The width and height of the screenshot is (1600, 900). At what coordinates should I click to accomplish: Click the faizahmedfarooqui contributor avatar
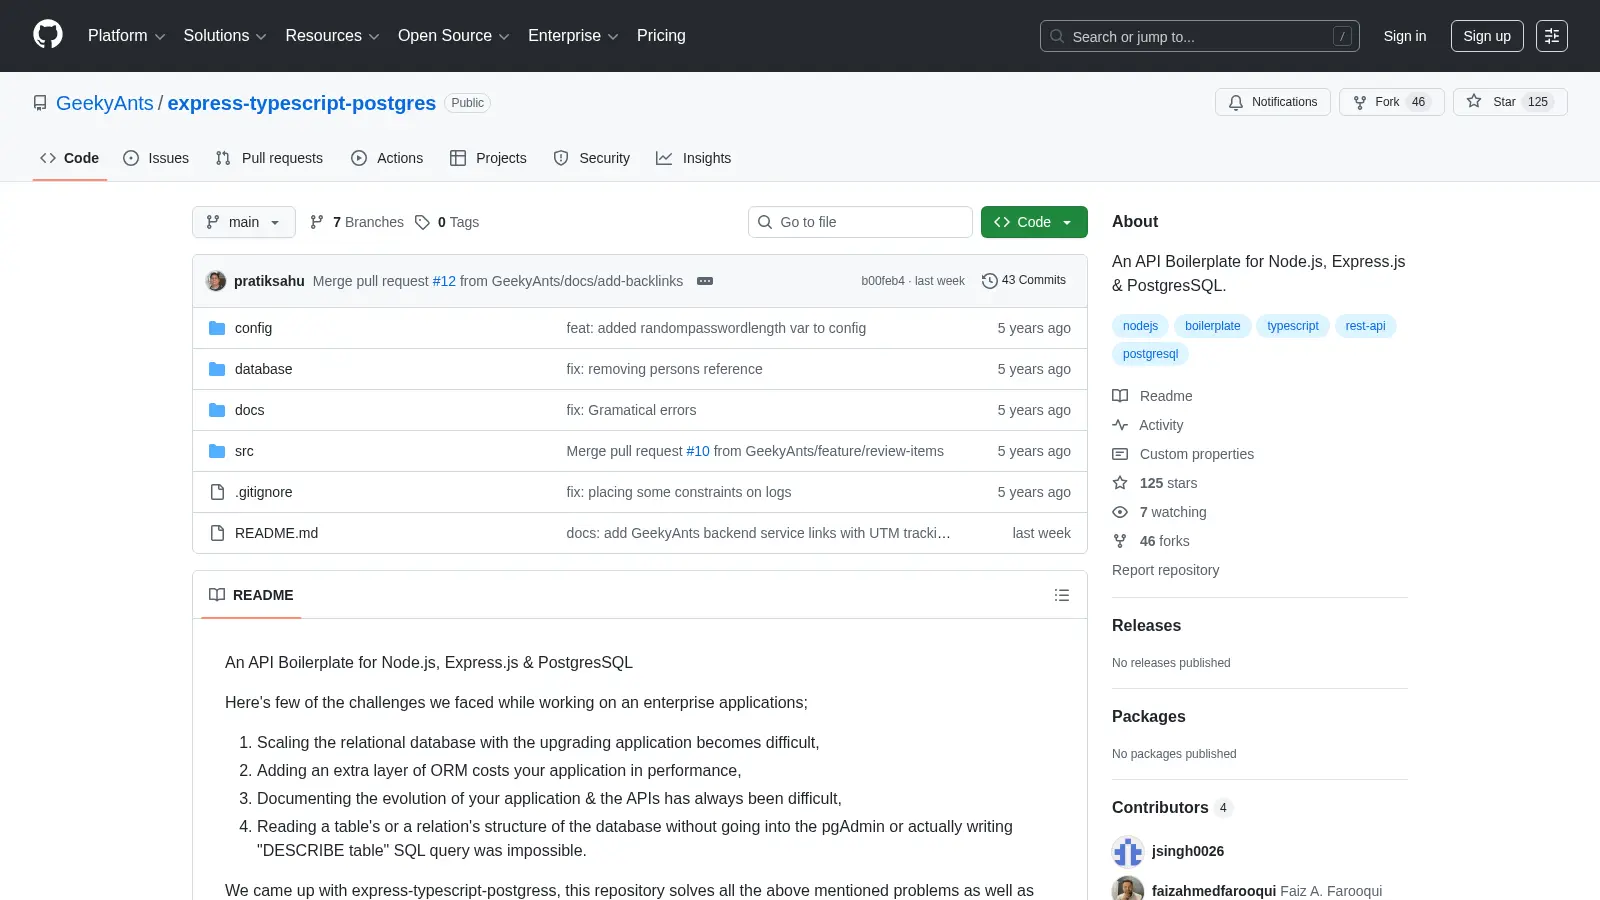1128,888
